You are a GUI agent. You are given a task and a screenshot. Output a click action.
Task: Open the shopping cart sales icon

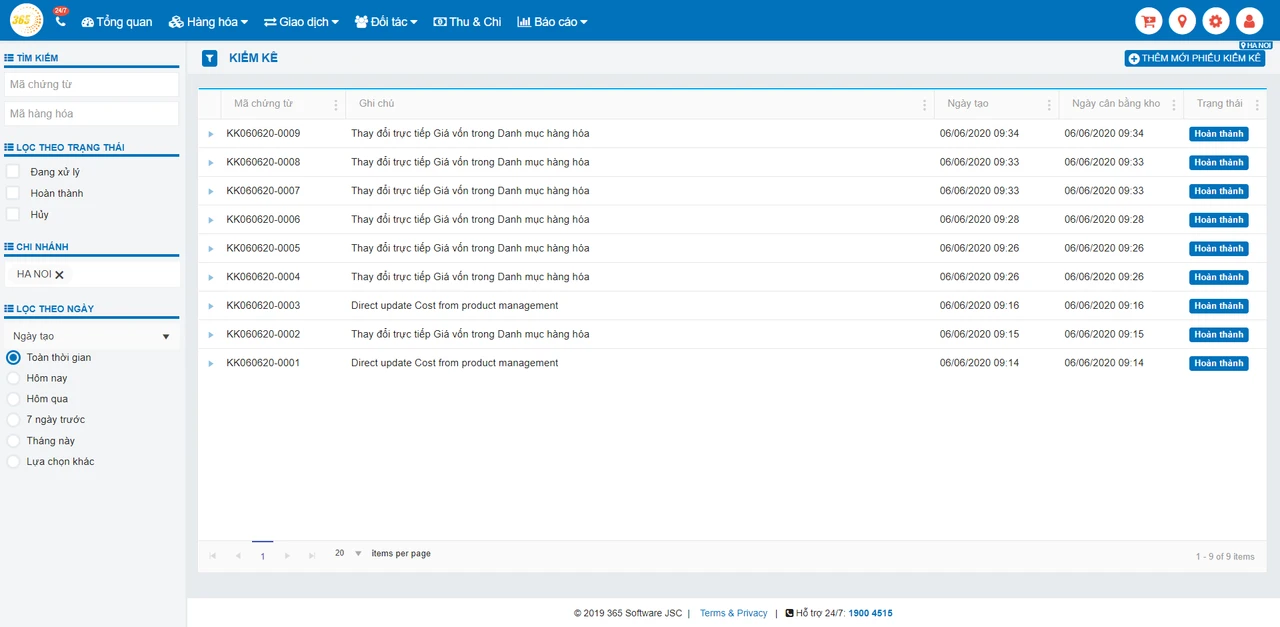[x=1149, y=21]
